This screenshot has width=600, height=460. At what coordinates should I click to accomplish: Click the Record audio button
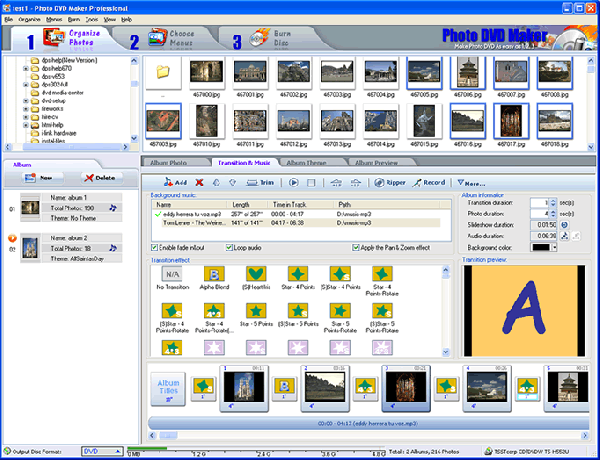click(x=428, y=183)
